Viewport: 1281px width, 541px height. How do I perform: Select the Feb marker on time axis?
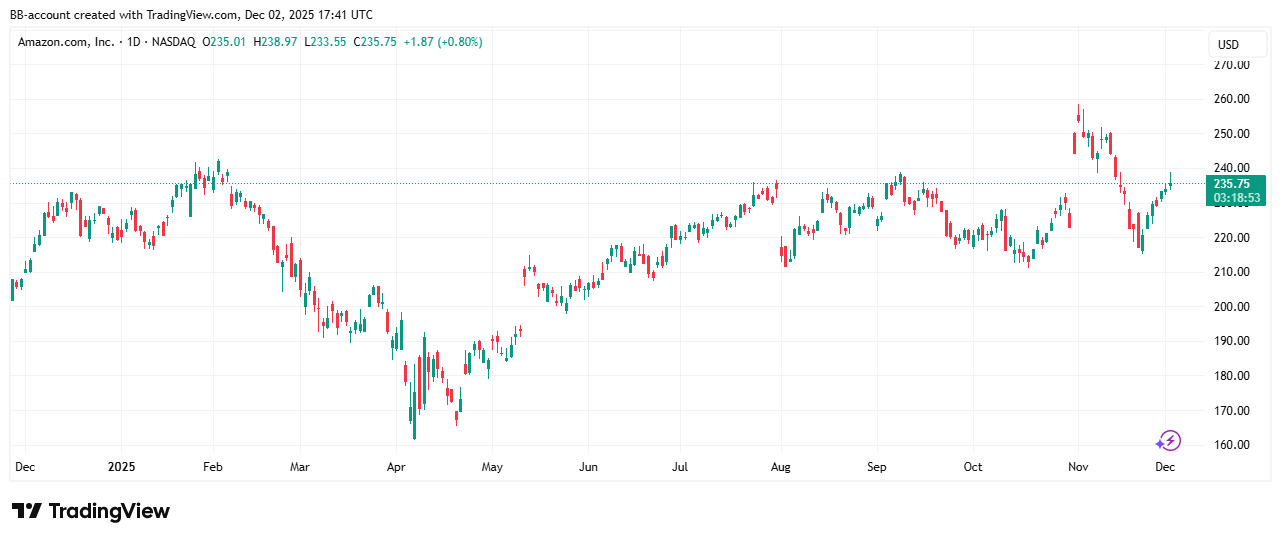coord(214,466)
